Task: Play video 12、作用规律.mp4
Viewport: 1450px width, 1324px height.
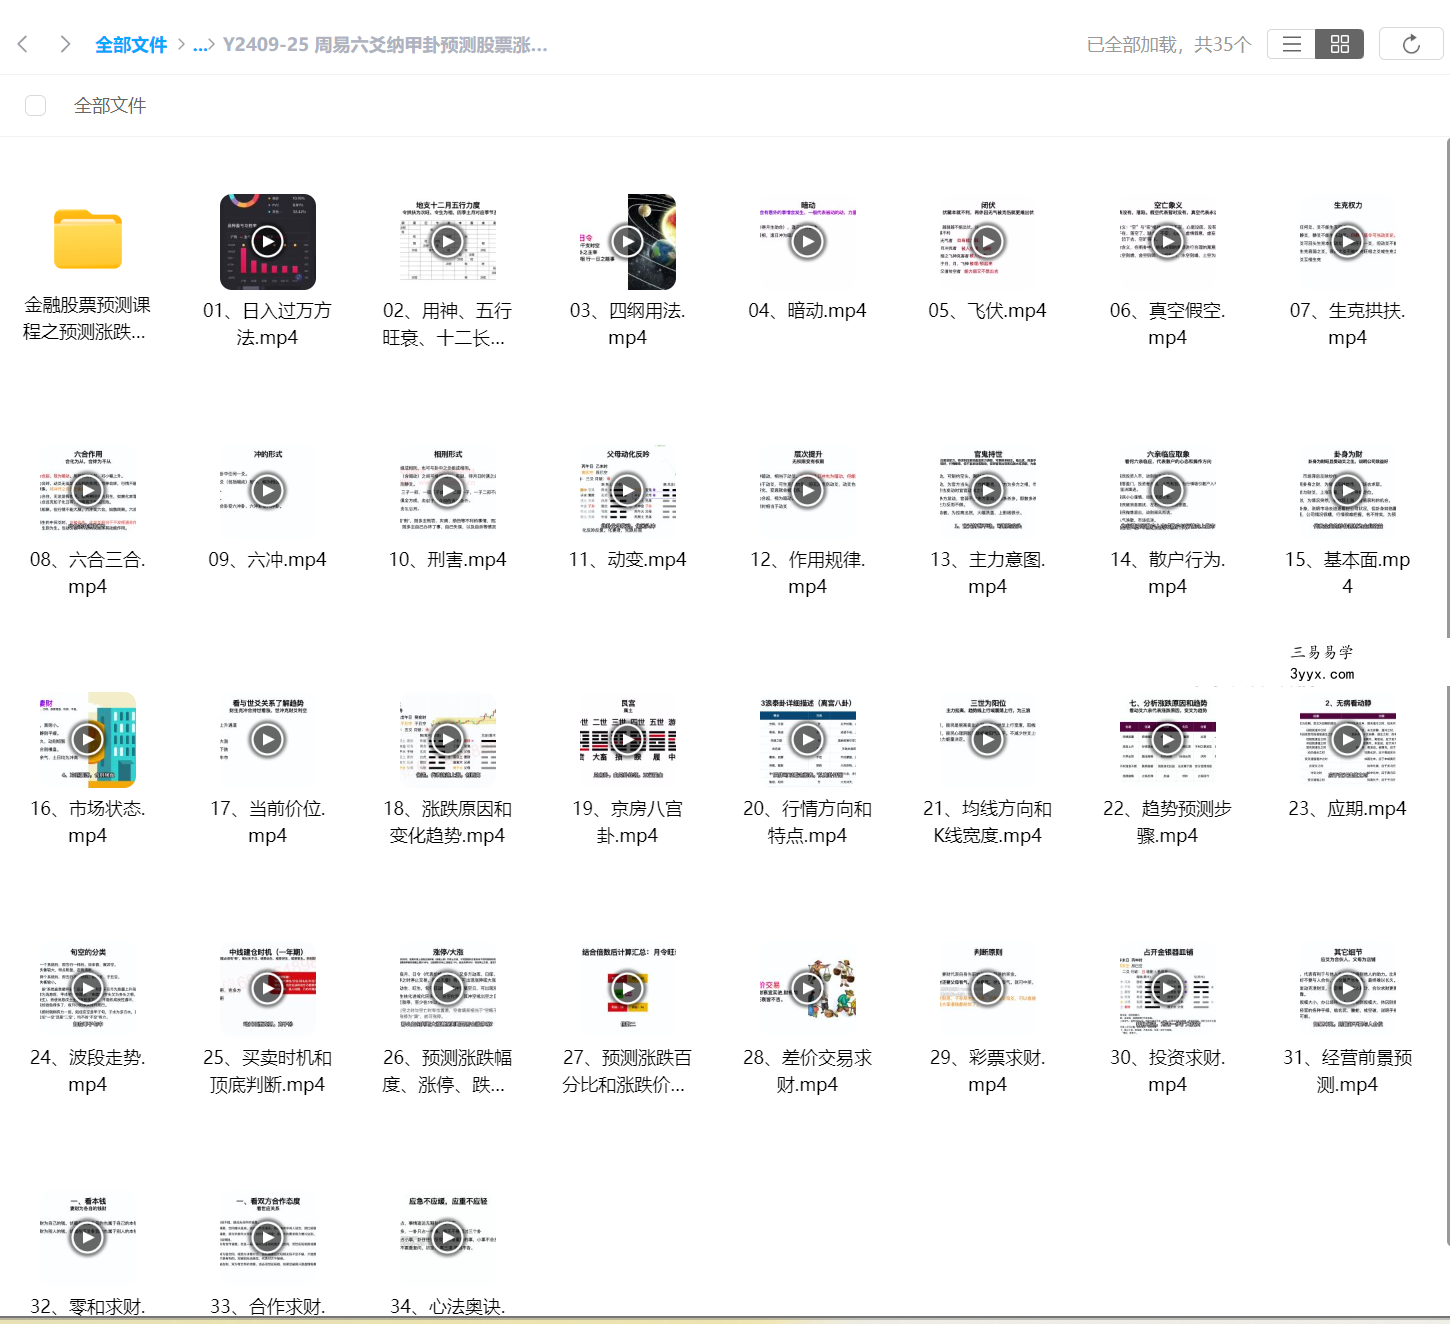Action: 807,490
